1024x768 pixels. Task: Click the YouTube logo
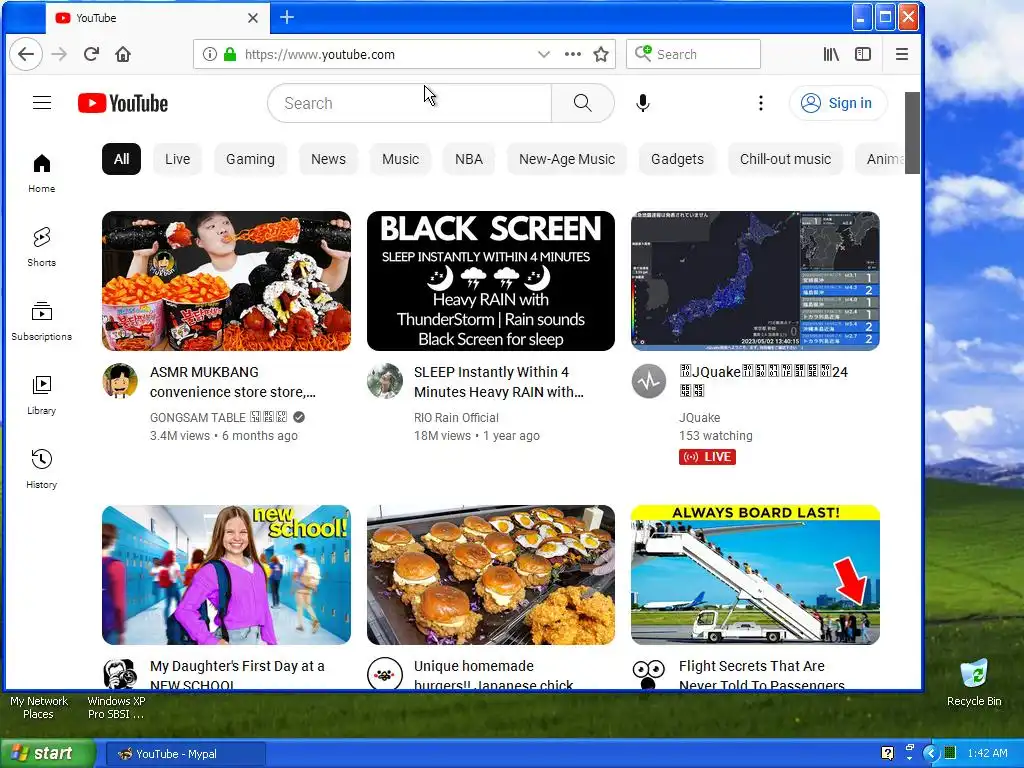click(123, 103)
